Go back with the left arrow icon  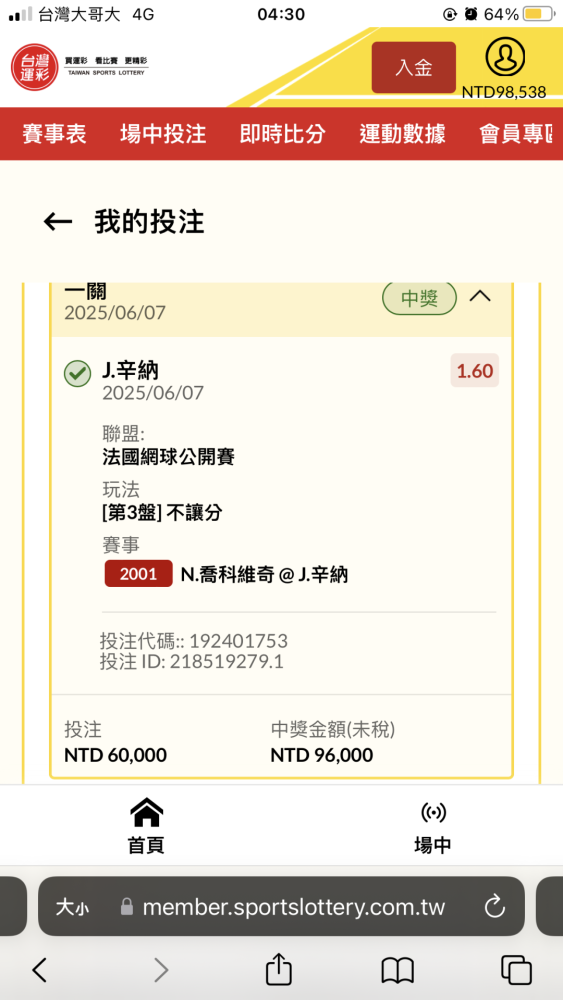point(58,221)
